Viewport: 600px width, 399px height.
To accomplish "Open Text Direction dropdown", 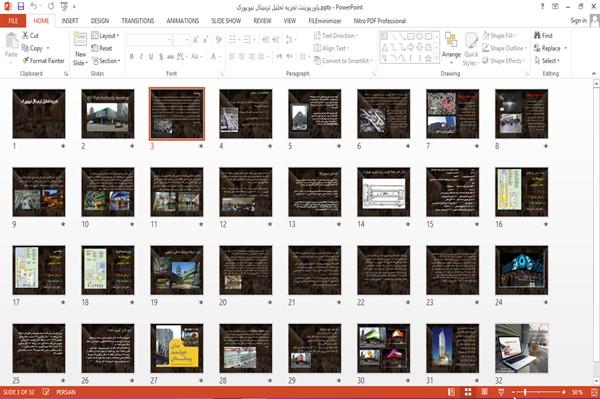I will pos(336,36).
